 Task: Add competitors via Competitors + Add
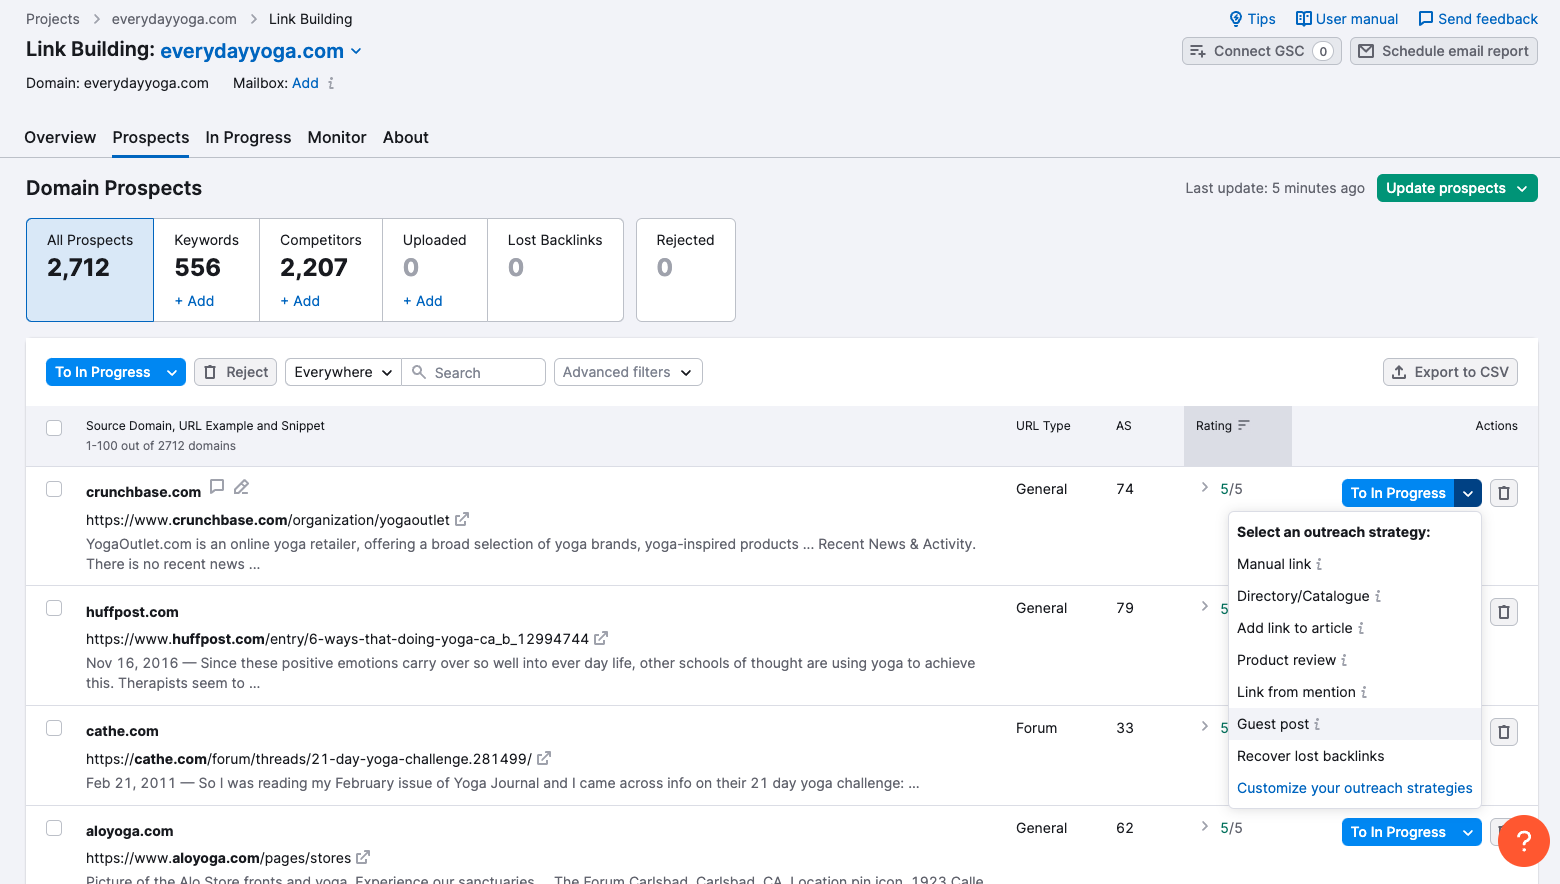tap(300, 301)
